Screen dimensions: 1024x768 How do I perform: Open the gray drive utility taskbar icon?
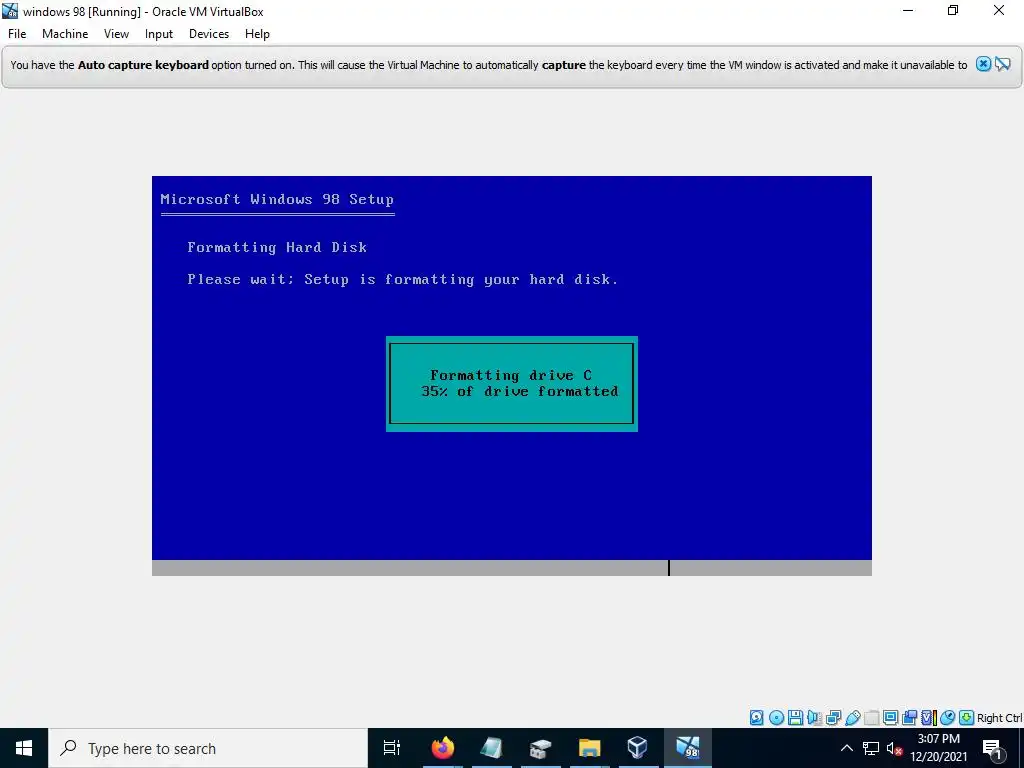(540, 748)
